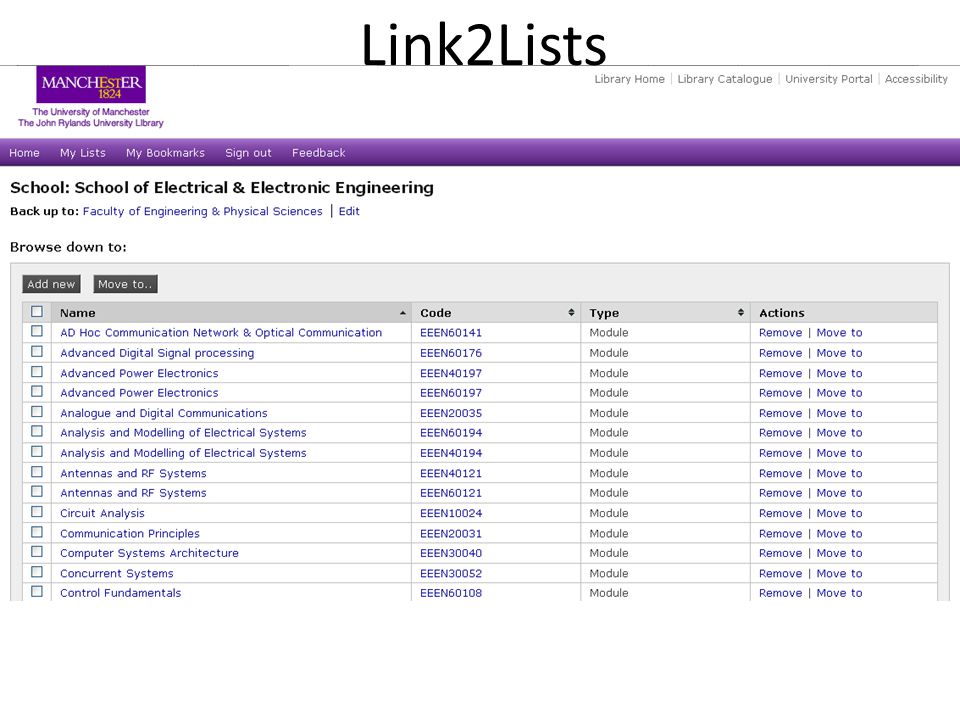The width and height of the screenshot is (960, 720).
Task: Open the Library Home link
Action: coord(629,79)
